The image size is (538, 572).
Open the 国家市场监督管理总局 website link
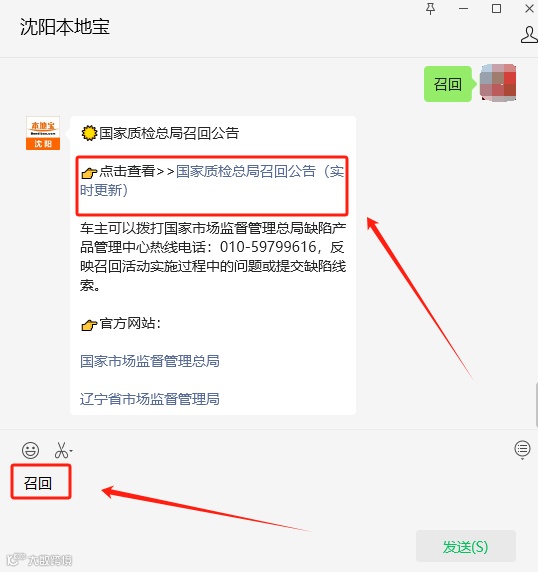[150, 361]
